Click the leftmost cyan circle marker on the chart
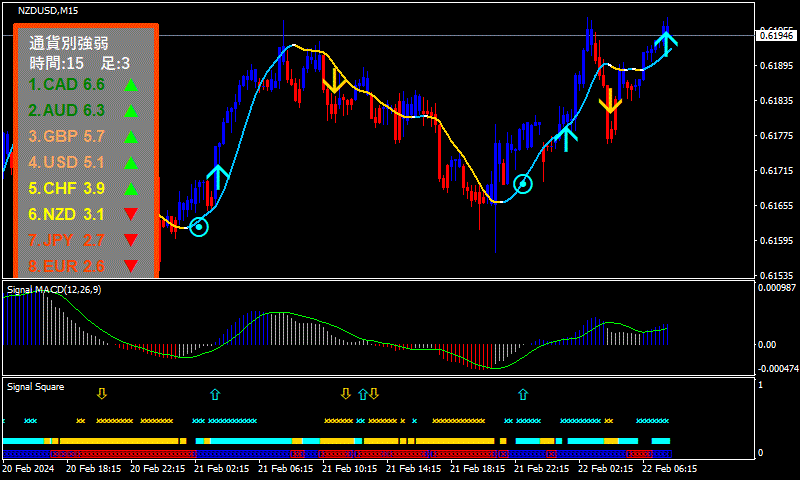Viewport: 800px width, 480px height. 199,227
